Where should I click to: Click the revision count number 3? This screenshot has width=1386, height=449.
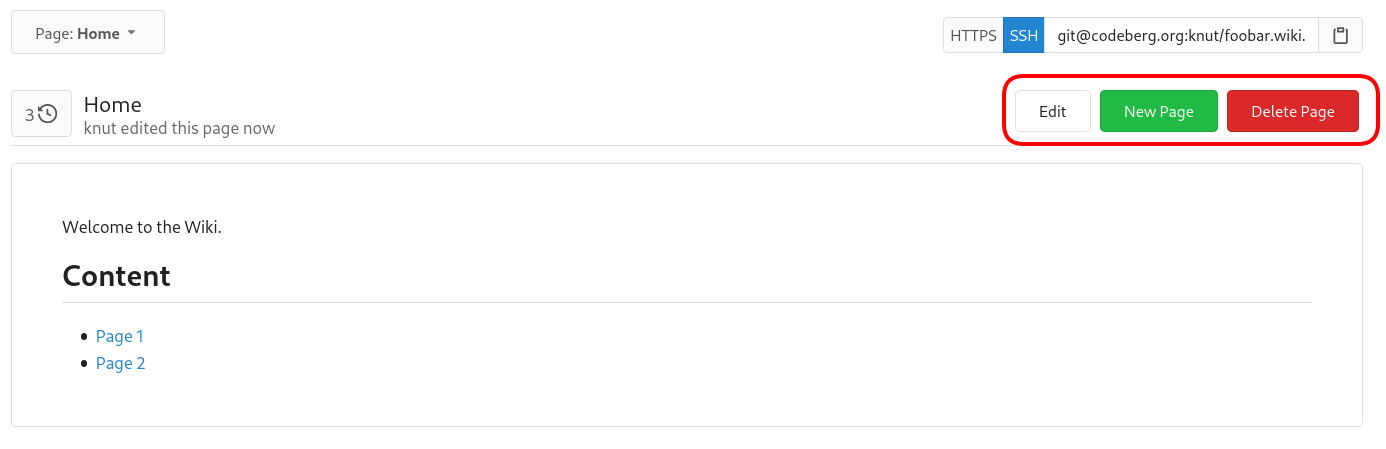(x=30, y=114)
